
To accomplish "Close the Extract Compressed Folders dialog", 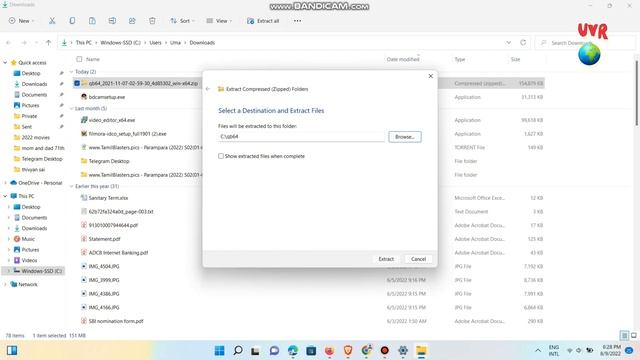I will [431, 76].
